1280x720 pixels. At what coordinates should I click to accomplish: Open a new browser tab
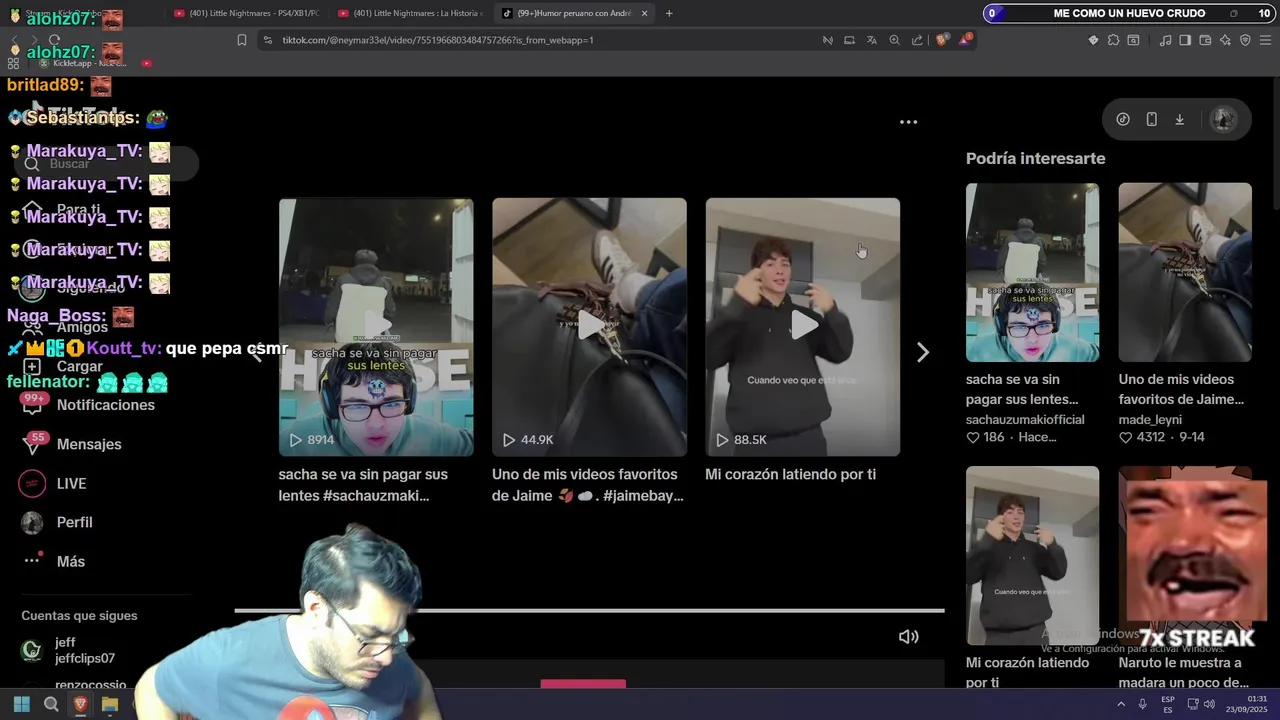pos(669,13)
